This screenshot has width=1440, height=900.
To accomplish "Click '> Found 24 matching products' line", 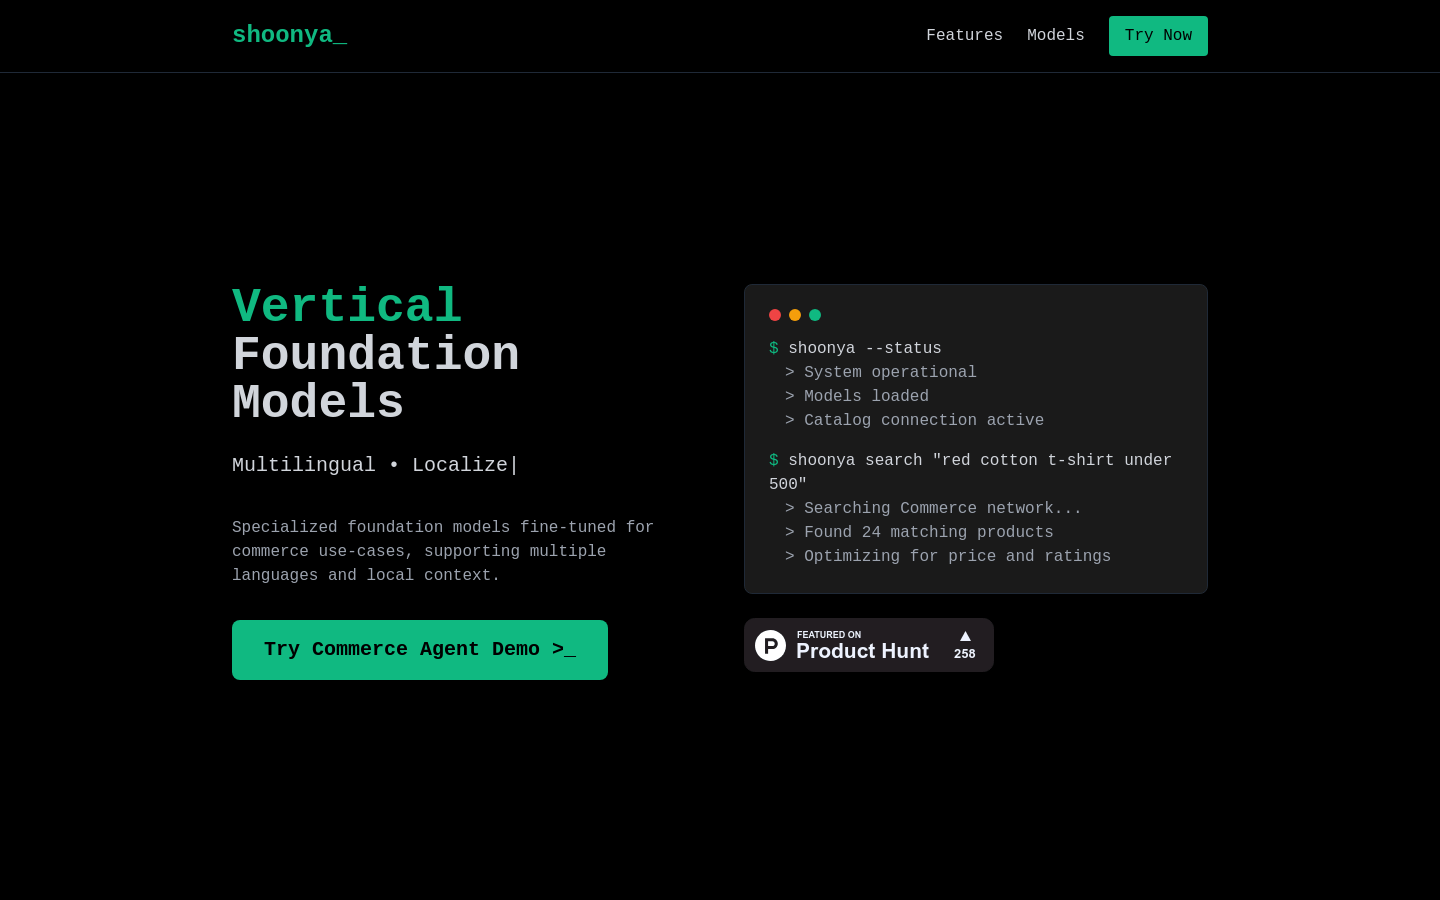I will pos(919,532).
